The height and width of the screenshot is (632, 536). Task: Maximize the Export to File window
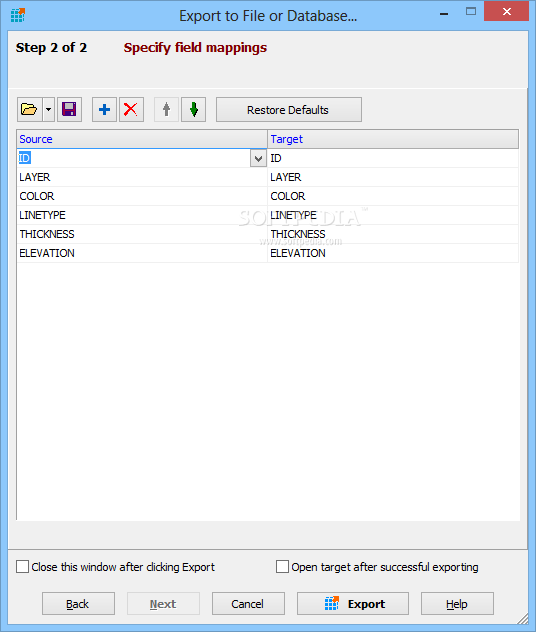(471, 12)
